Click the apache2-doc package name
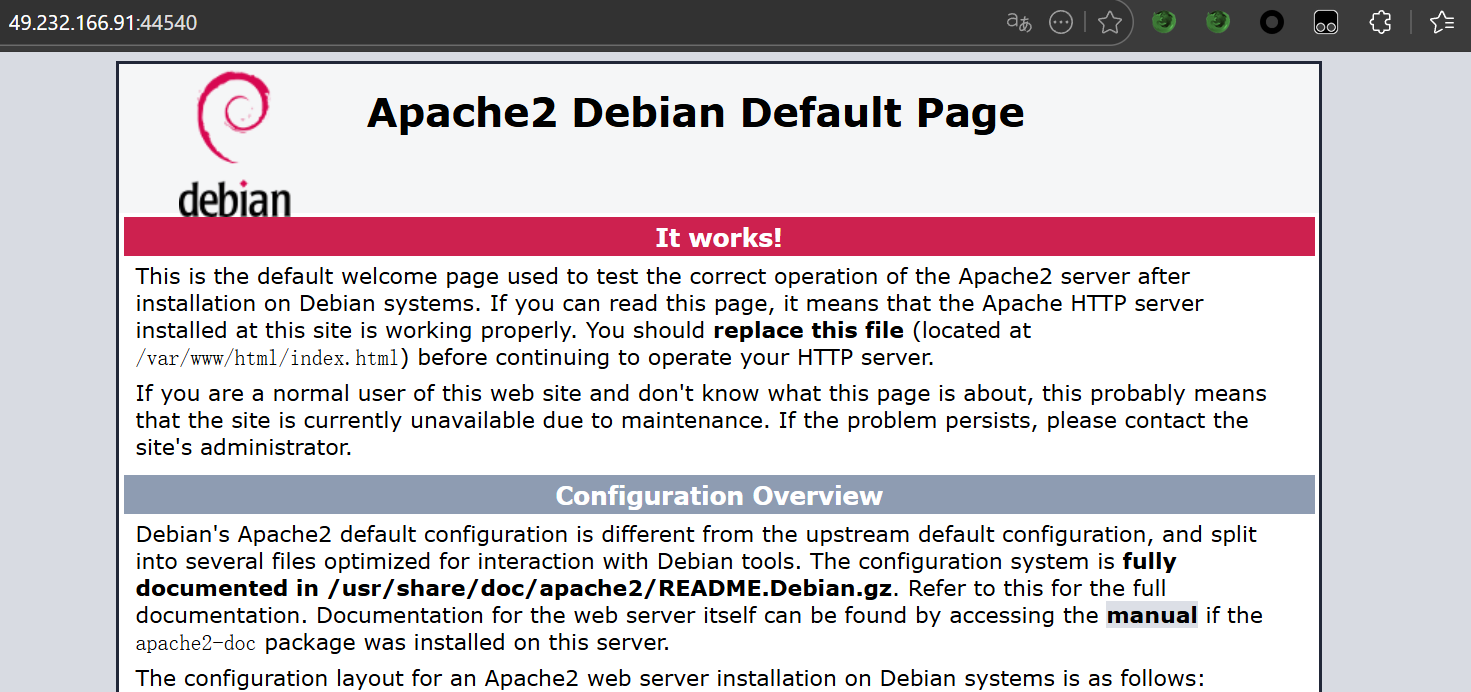Viewport: 1471px width, 692px height. coord(197,642)
